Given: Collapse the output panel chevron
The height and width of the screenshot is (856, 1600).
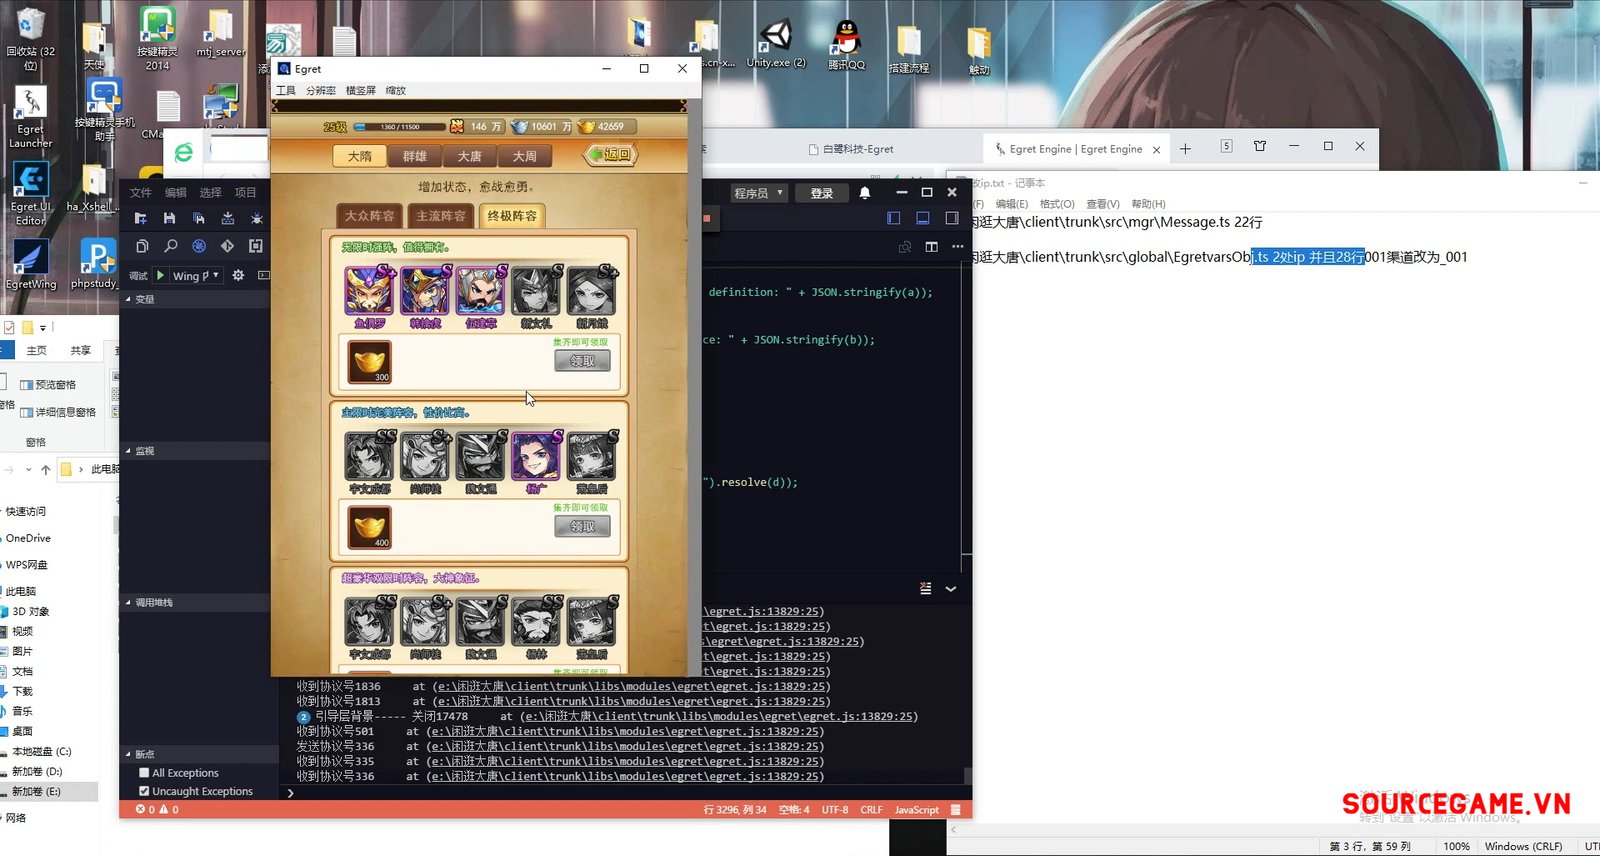Looking at the screenshot, I should click(x=951, y=589).
